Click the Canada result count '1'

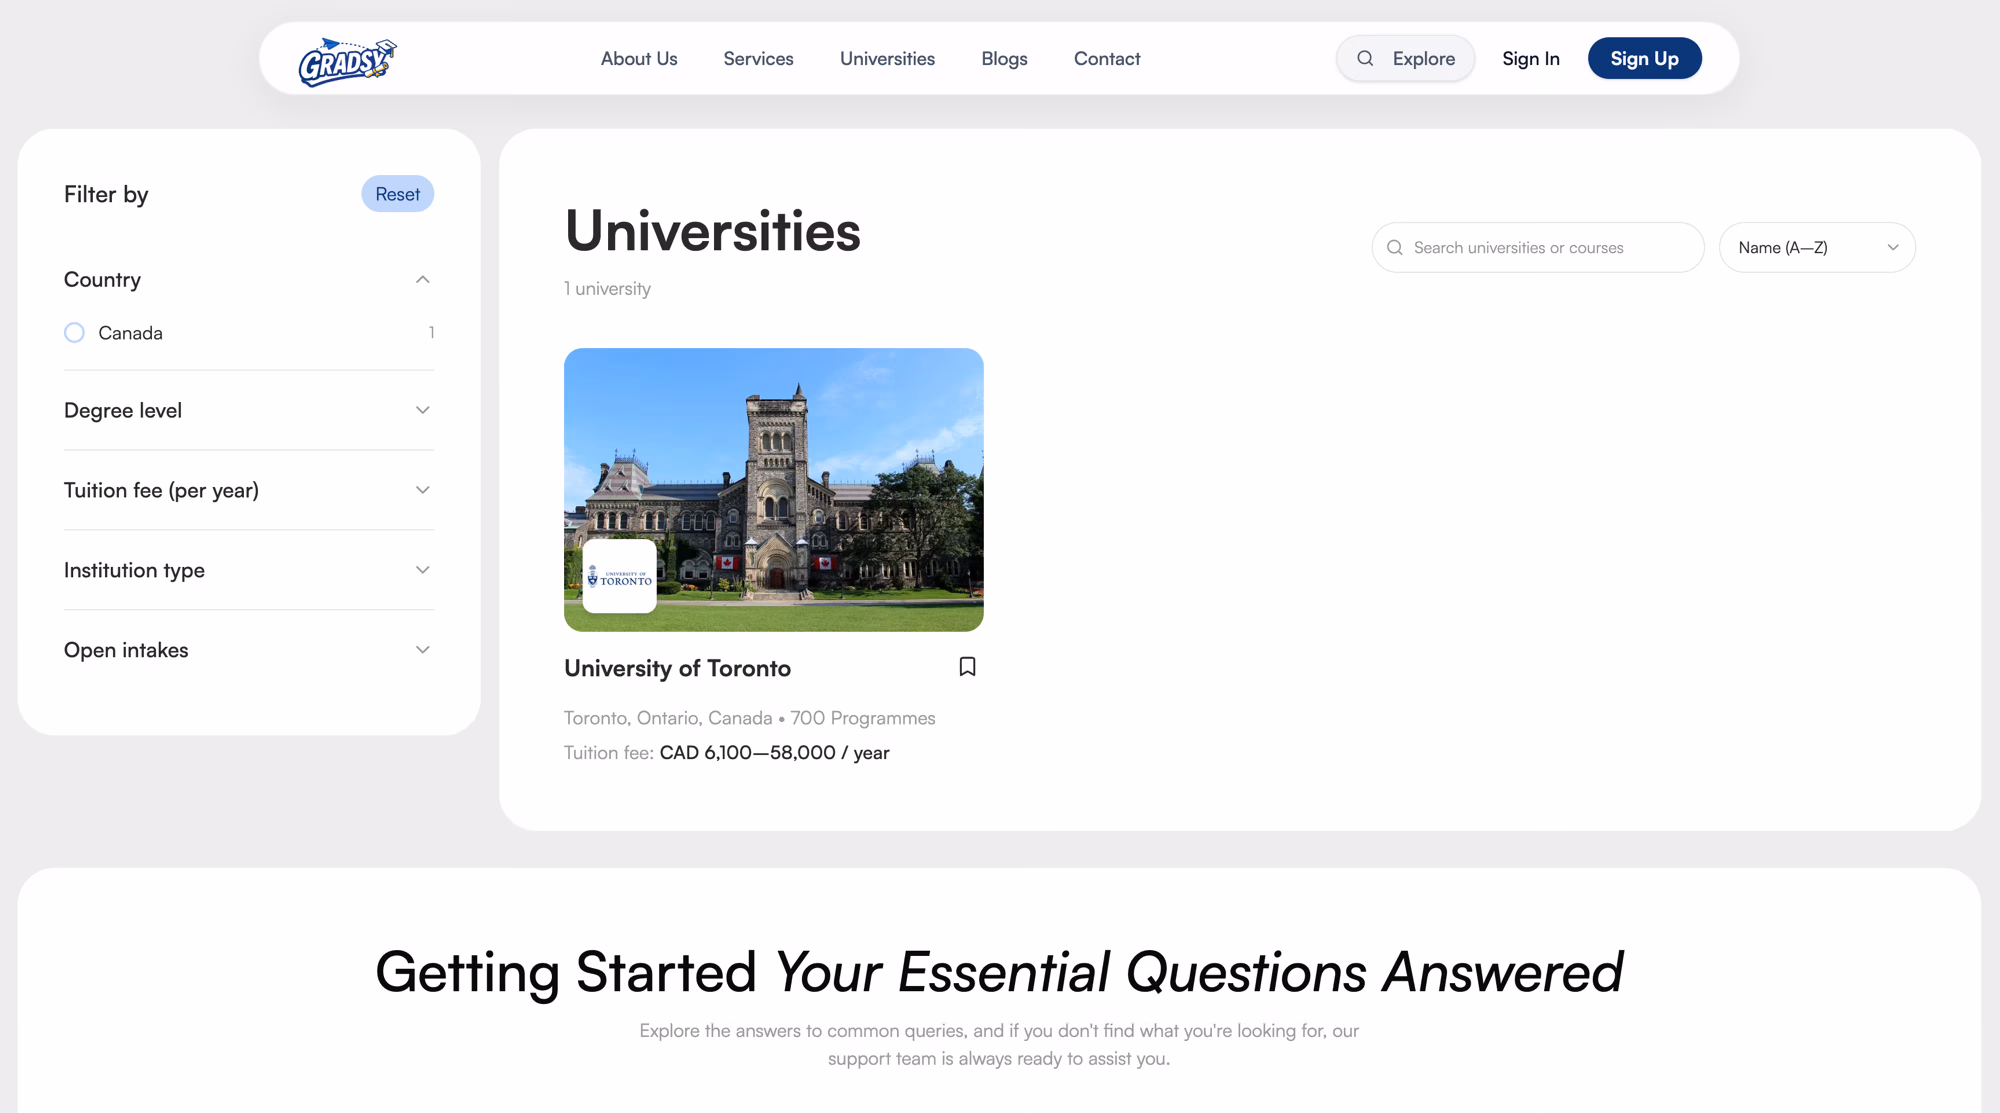tap(431, 333)
